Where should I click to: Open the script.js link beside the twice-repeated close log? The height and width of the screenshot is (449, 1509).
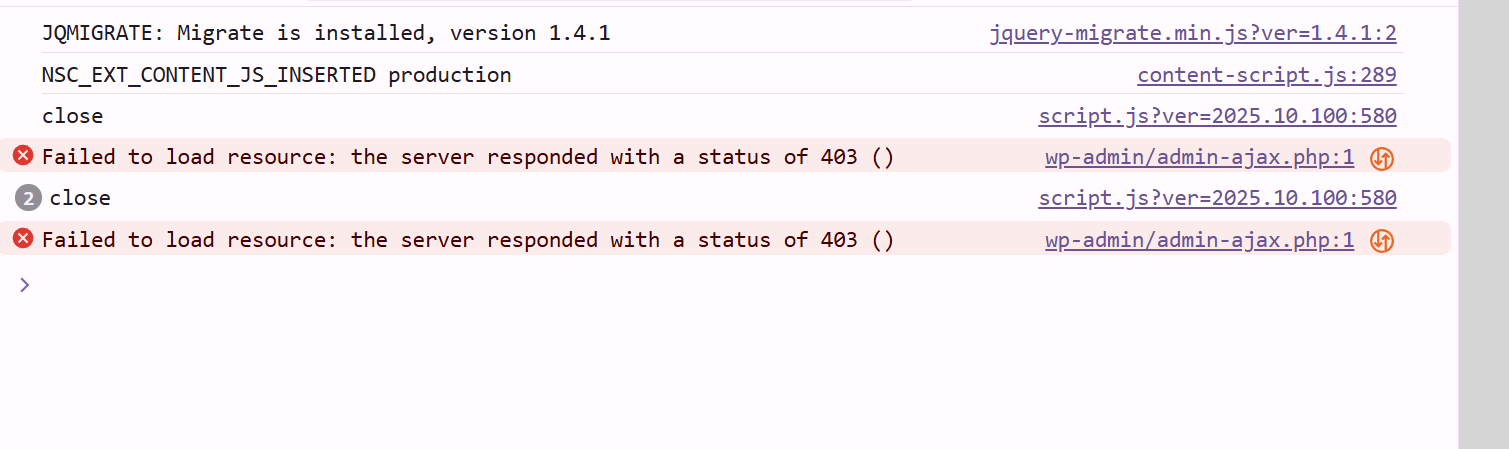[1217, 198]
